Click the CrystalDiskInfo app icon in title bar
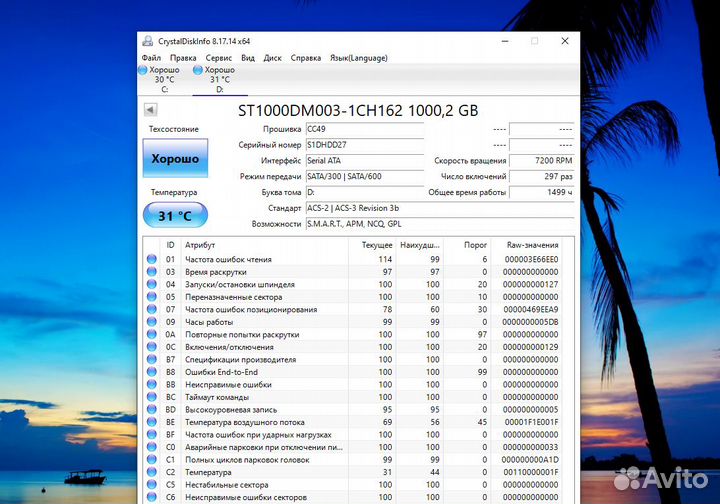 tap(148, 41)
